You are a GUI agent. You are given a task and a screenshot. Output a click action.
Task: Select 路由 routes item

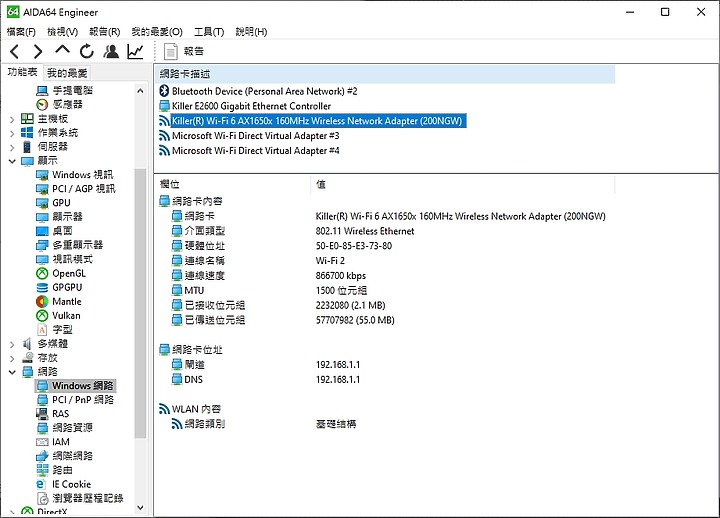tap(62, 470)
